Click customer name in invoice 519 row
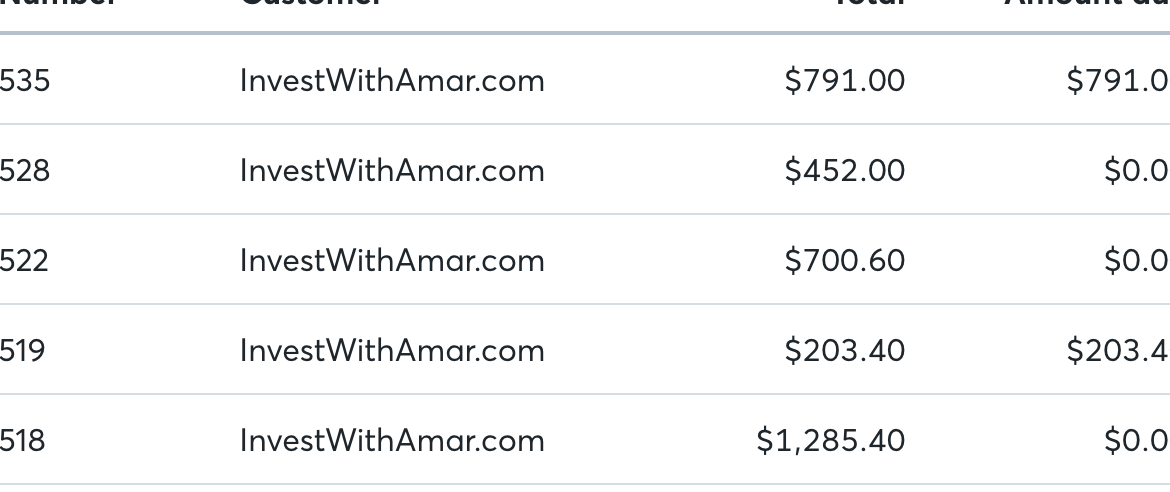1170x492 pixels. [392, 350]
